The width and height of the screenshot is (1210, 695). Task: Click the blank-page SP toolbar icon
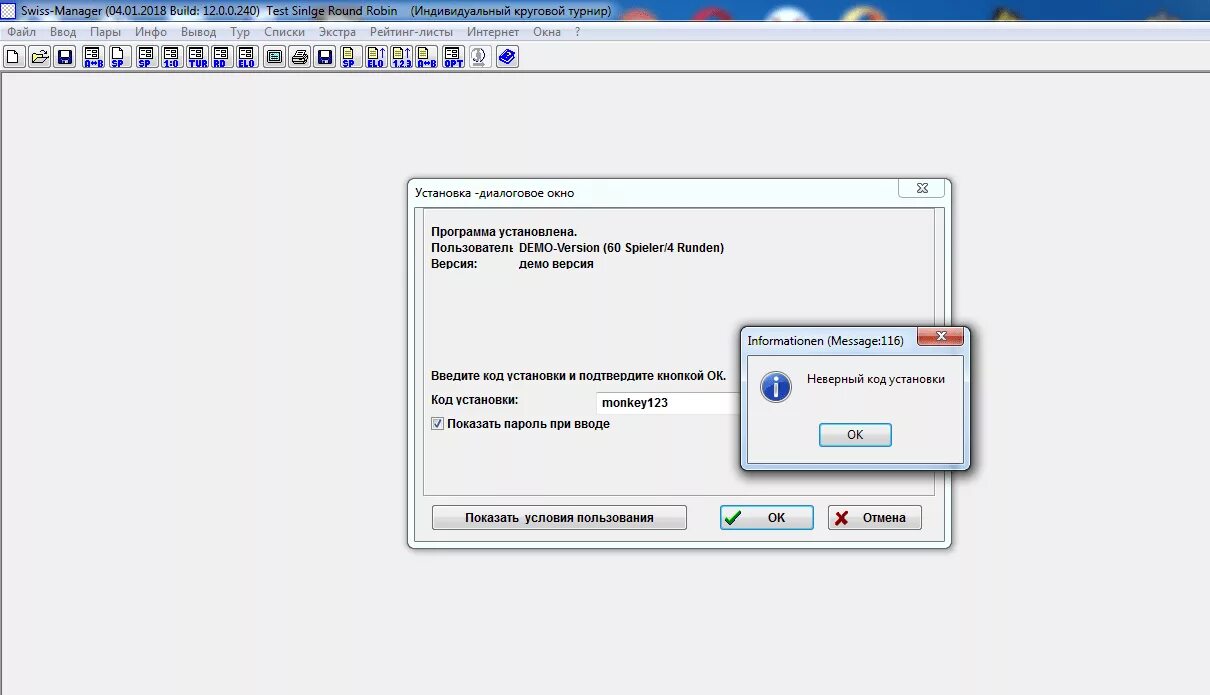(x=118, y=57)
